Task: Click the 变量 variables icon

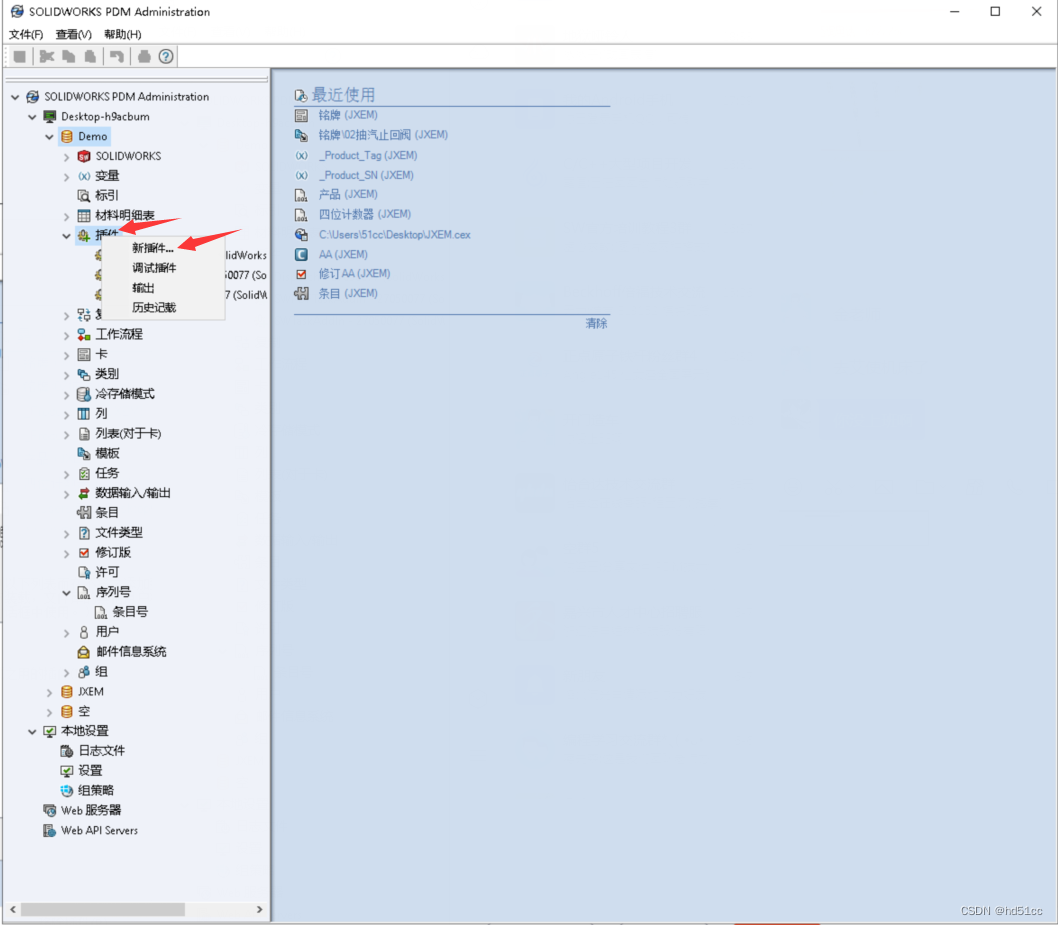Action: click(84, 176)
